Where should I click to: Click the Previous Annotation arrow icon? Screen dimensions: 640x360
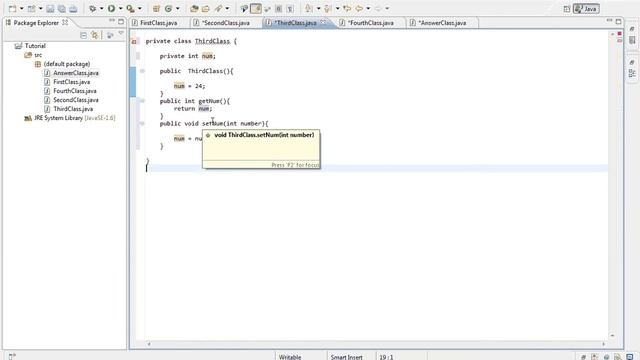click(327, 9)
